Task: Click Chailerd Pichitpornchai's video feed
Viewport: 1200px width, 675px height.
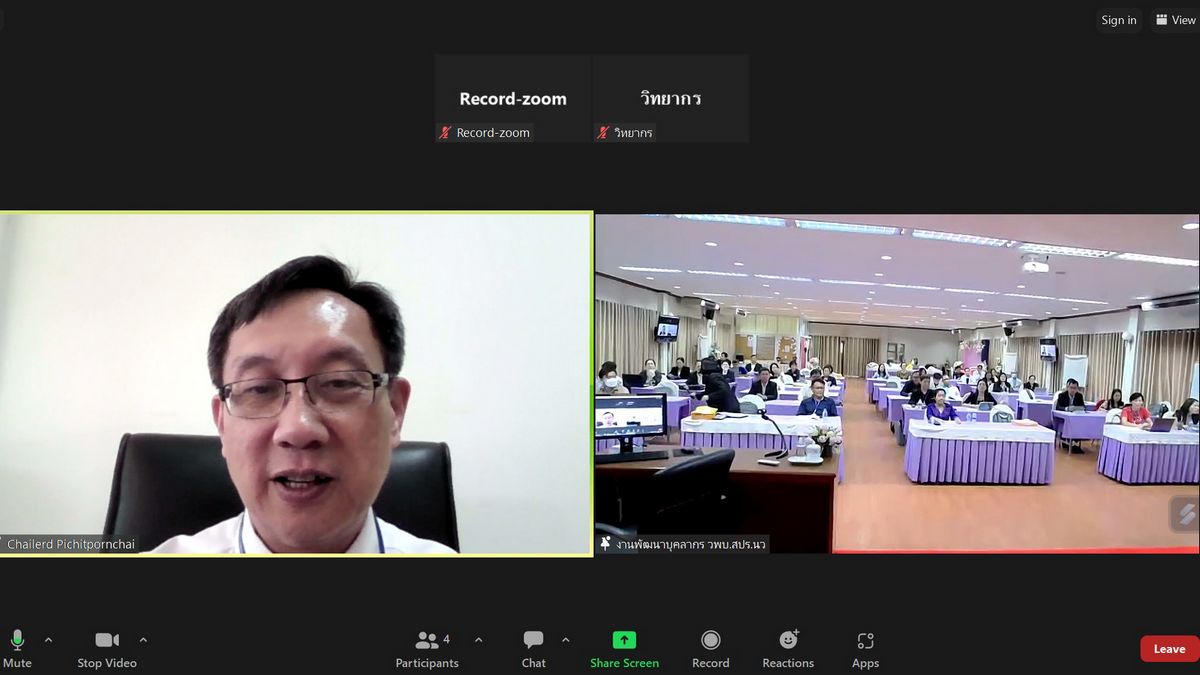Action: (296, 383)
